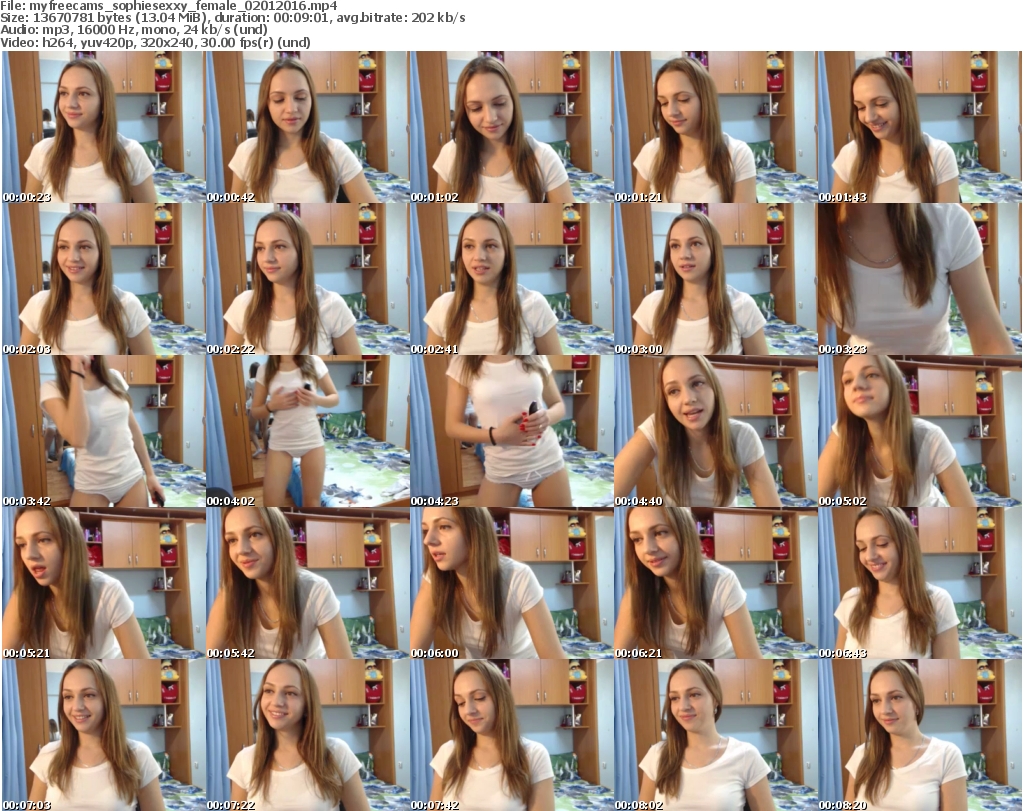The height and width of the screenshot is (811, 1024).
Task: Select the thumbnail frame stamped 00:00:42
Action: pyautogui.click(x=308, y=127)
